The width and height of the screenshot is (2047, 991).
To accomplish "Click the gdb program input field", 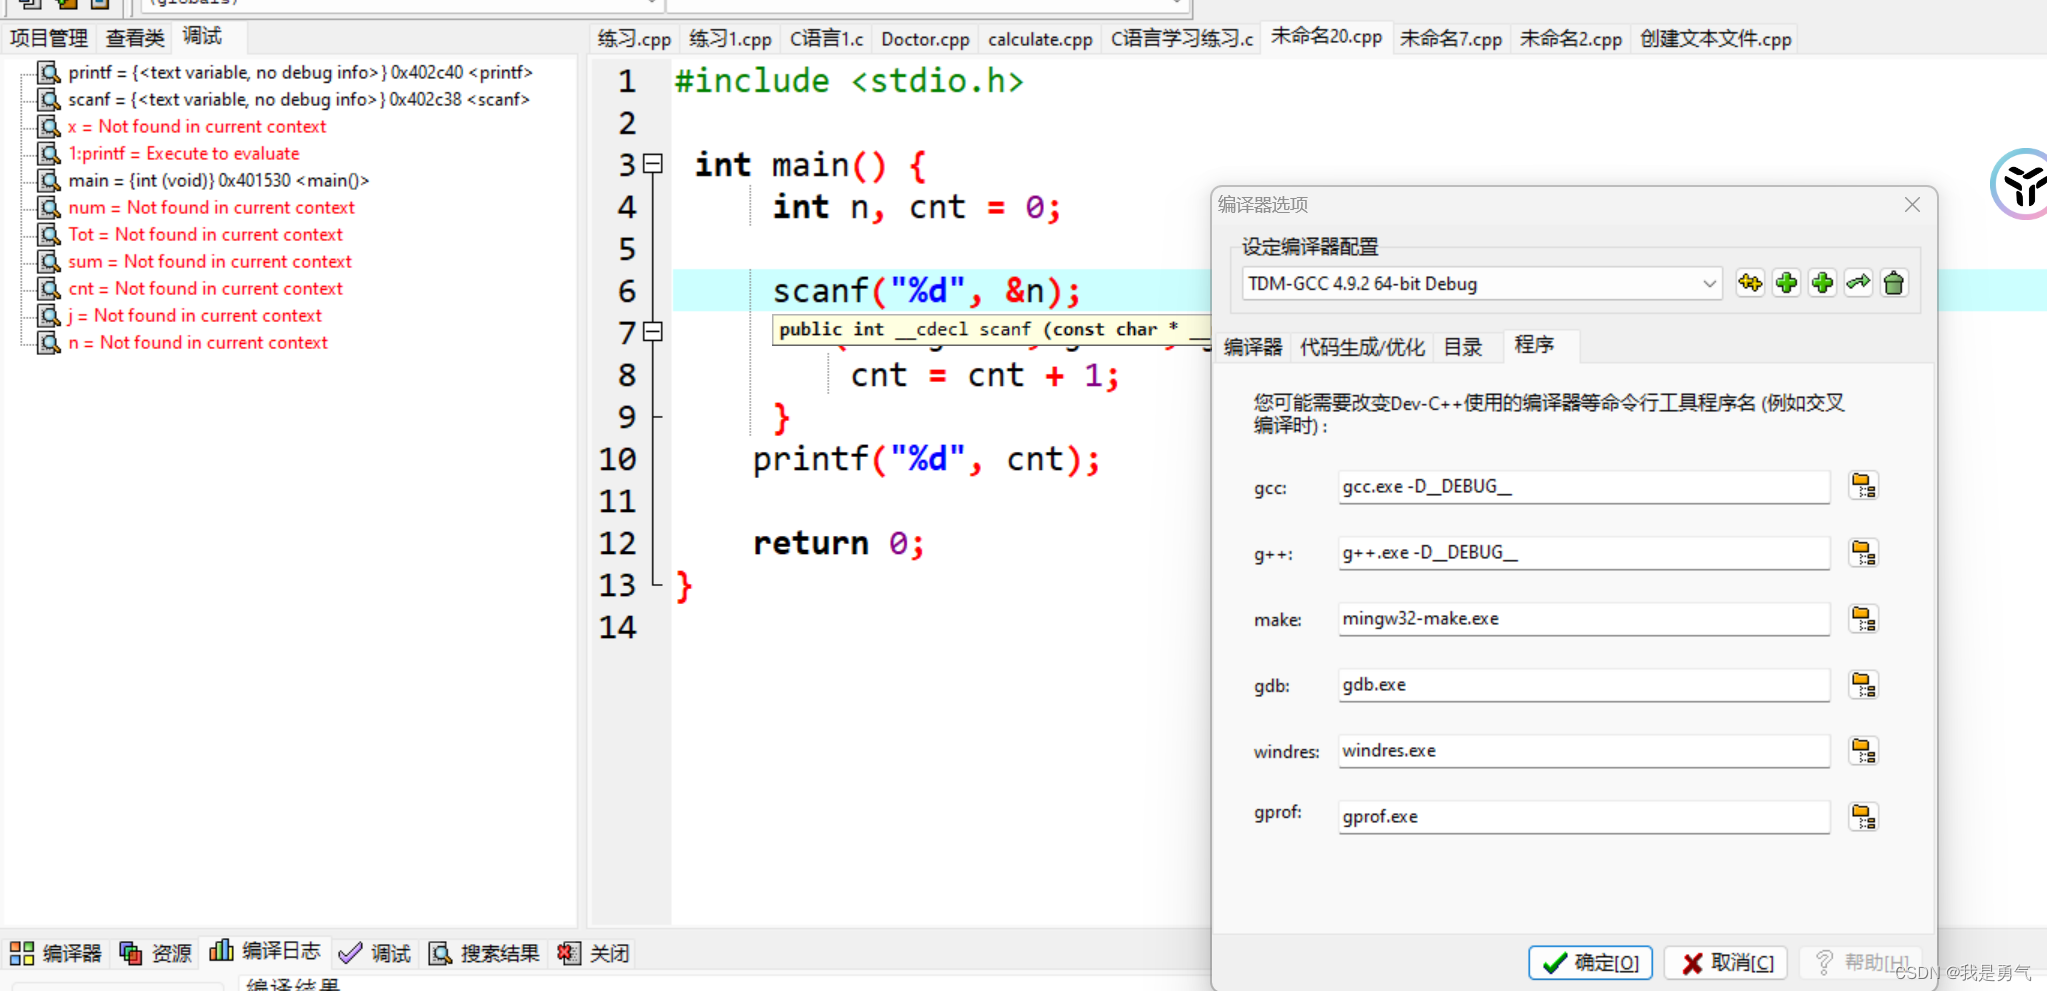I will [x=1584, y=685].
